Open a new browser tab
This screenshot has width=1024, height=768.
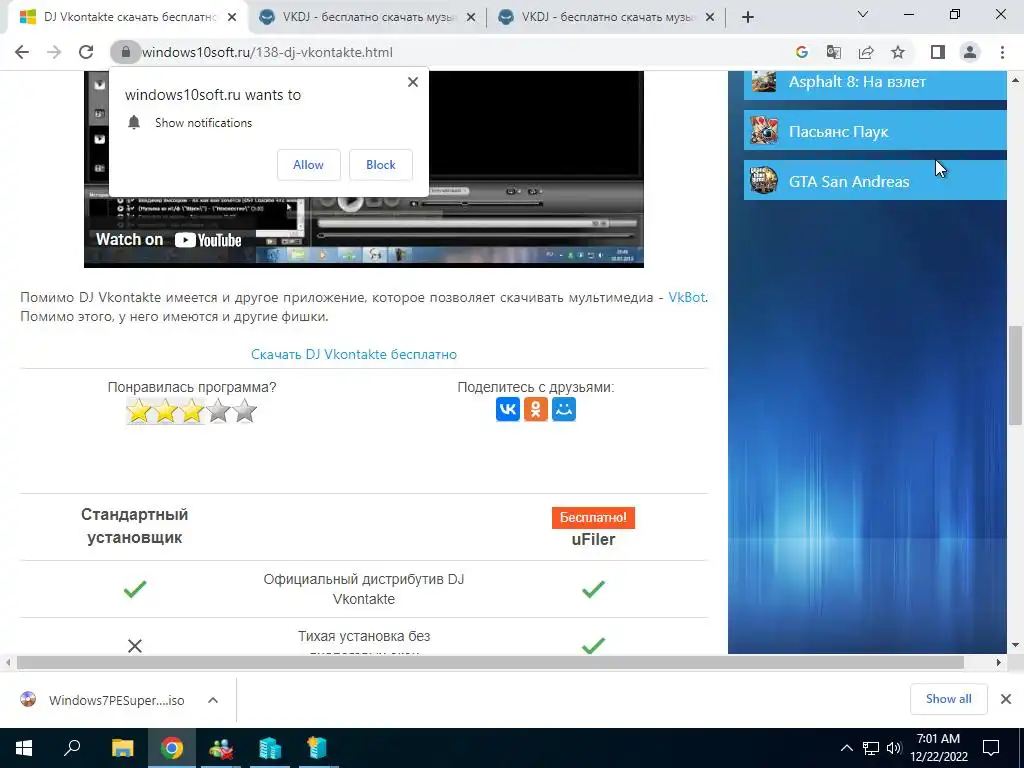[748, 18]
